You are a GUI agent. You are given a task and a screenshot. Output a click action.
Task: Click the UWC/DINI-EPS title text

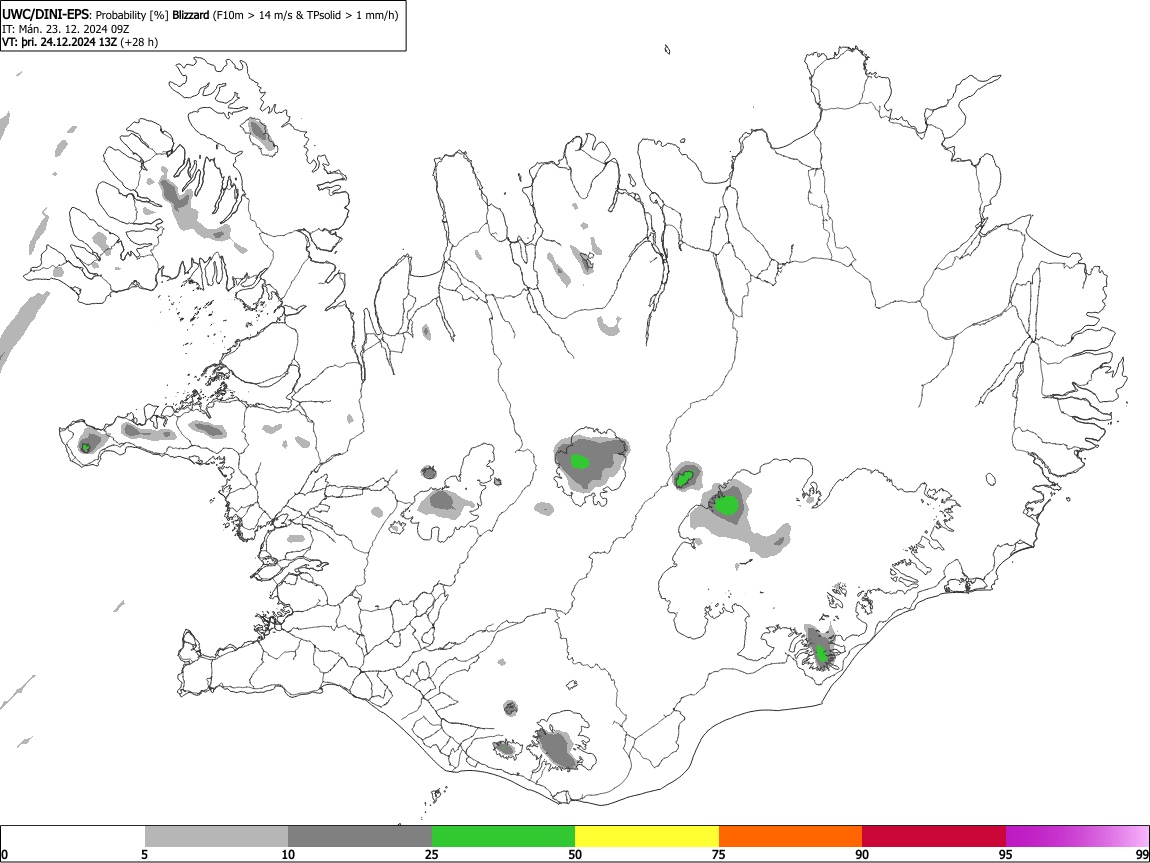coord(45,14)
